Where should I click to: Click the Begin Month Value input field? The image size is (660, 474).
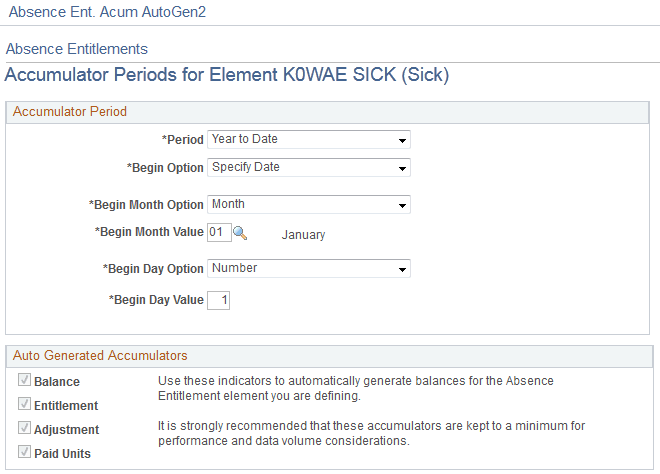pos(218,233)
